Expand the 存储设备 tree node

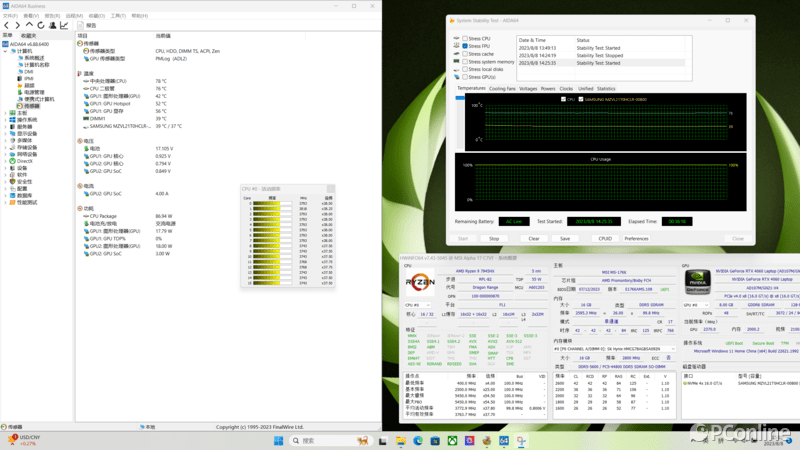(6, 147)
